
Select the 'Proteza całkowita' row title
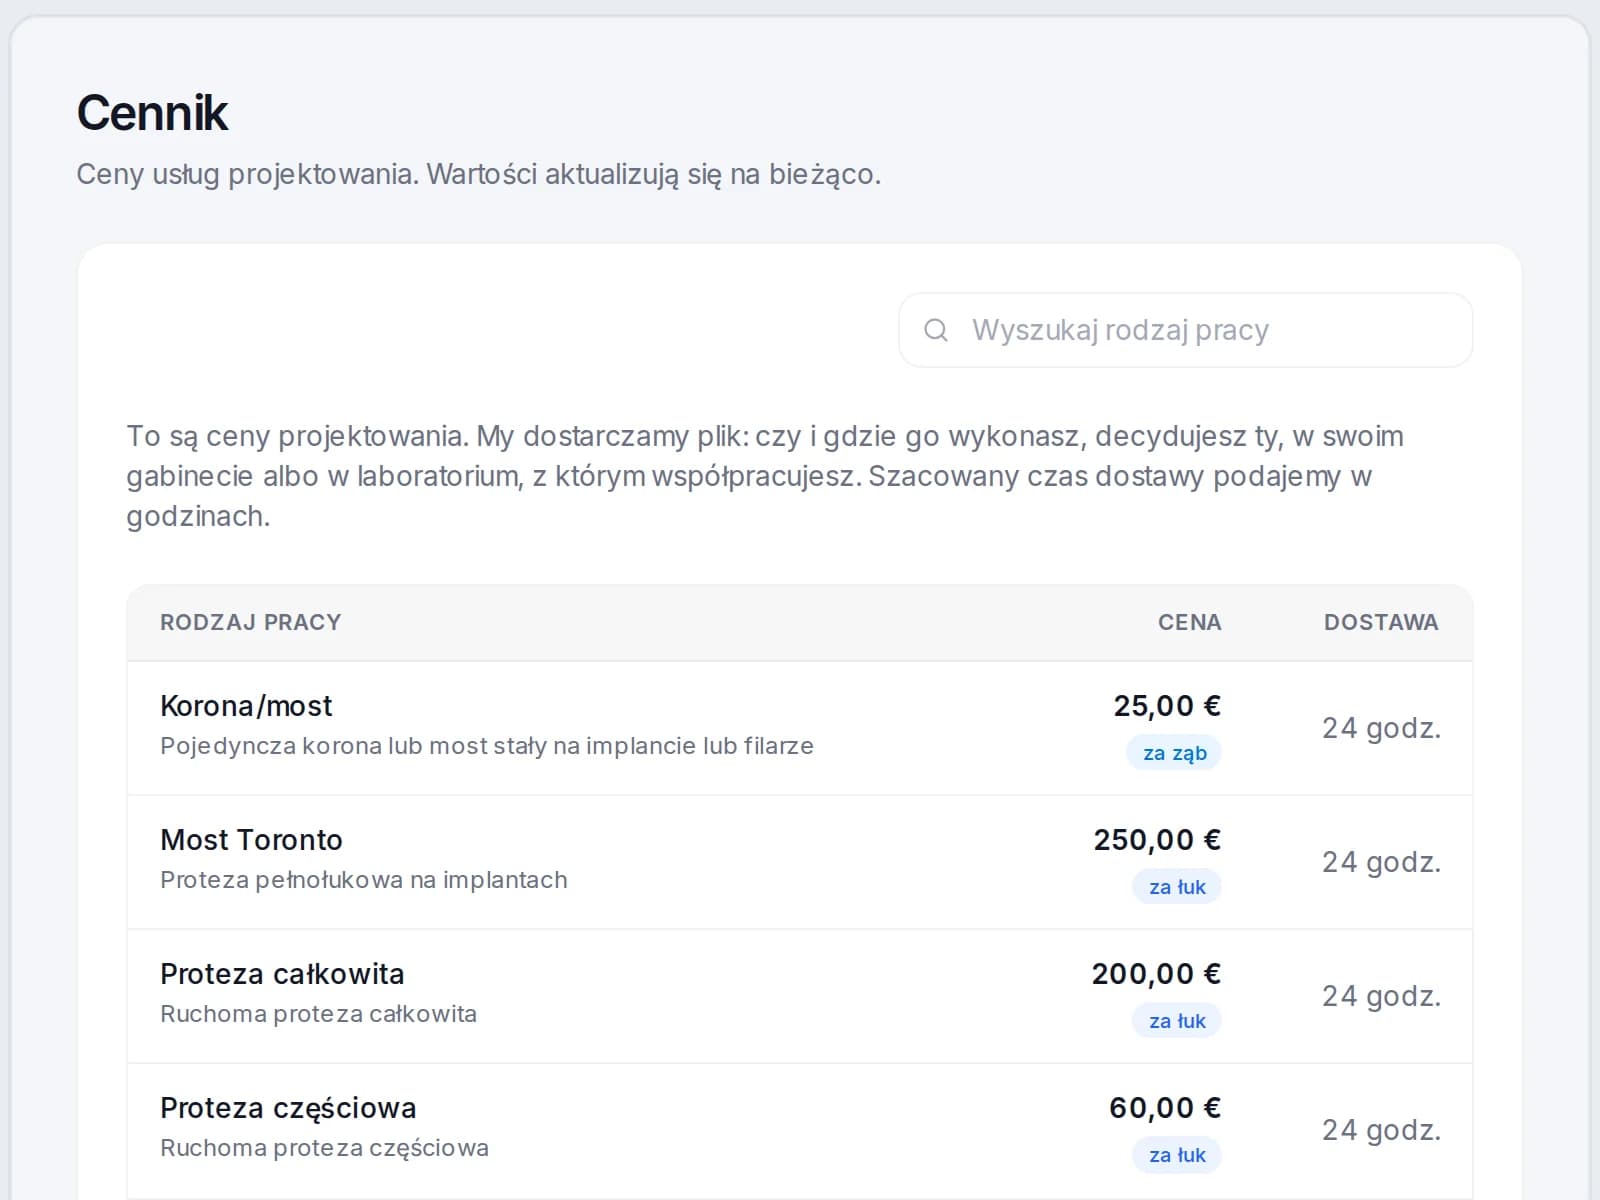(282, 974)
